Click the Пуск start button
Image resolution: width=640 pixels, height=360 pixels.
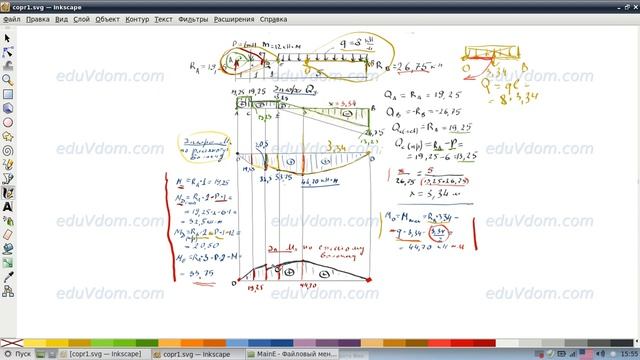point(17,354)
